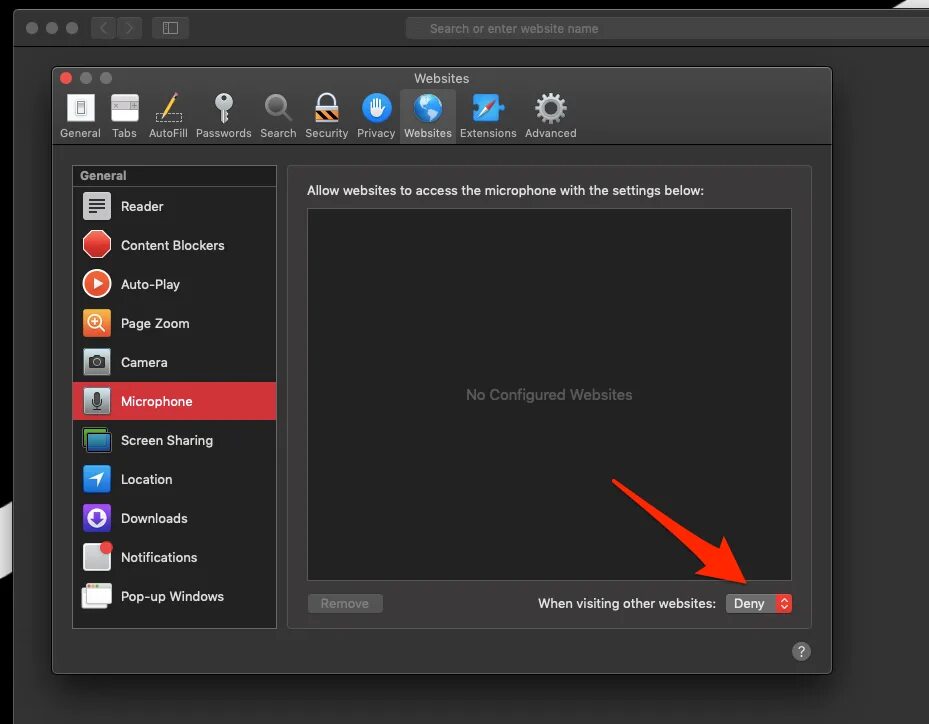Click the General tab label
Image resolution: width=929 pixels, height=724 pixels.
click(80, 133)
